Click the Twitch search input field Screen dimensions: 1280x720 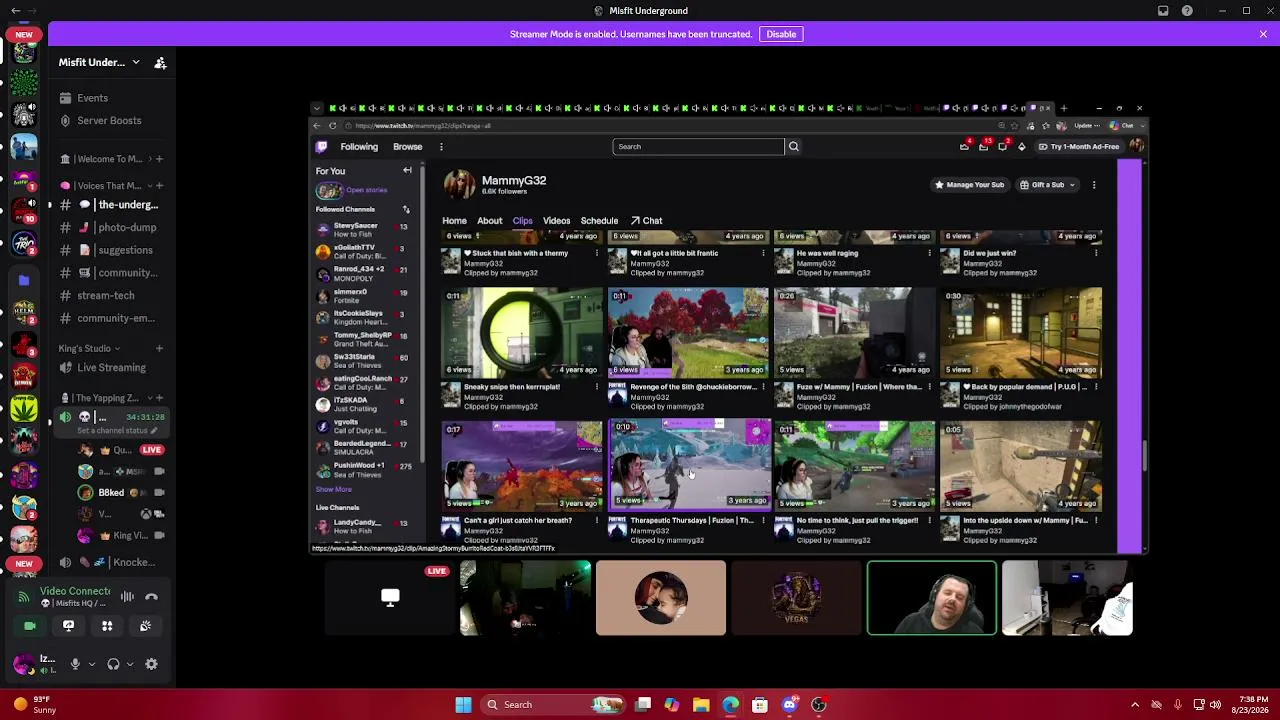pos(698,147)
